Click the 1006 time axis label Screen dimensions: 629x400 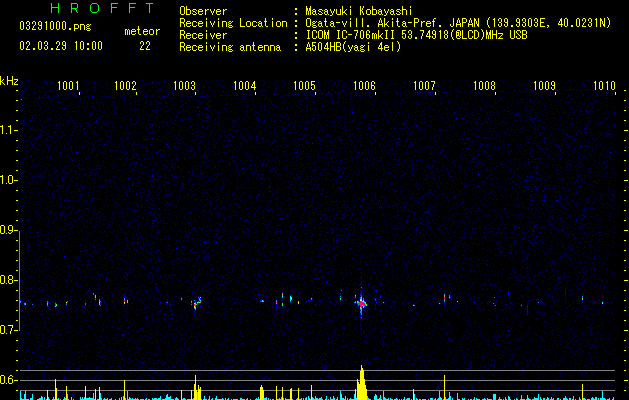[364, 85]
